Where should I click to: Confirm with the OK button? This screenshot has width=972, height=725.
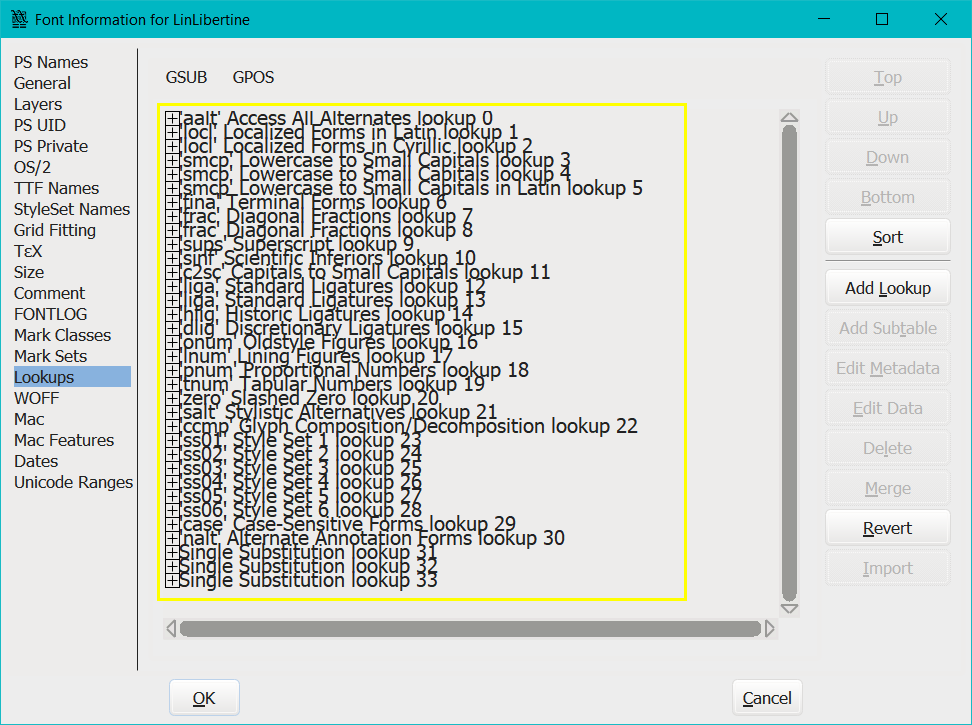point(204,698)
